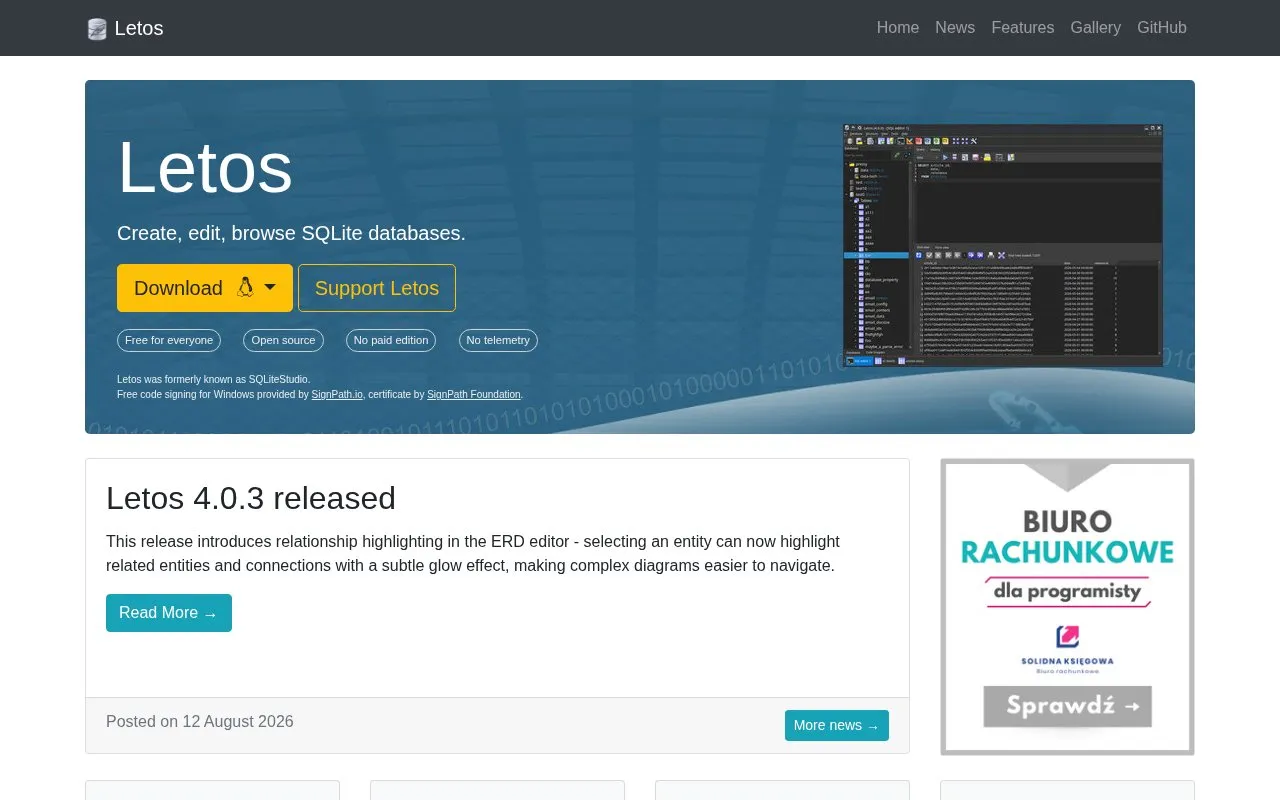Open the Features nav item
The height and width of the screenshot is (800, 1280).
point(1023,28)
